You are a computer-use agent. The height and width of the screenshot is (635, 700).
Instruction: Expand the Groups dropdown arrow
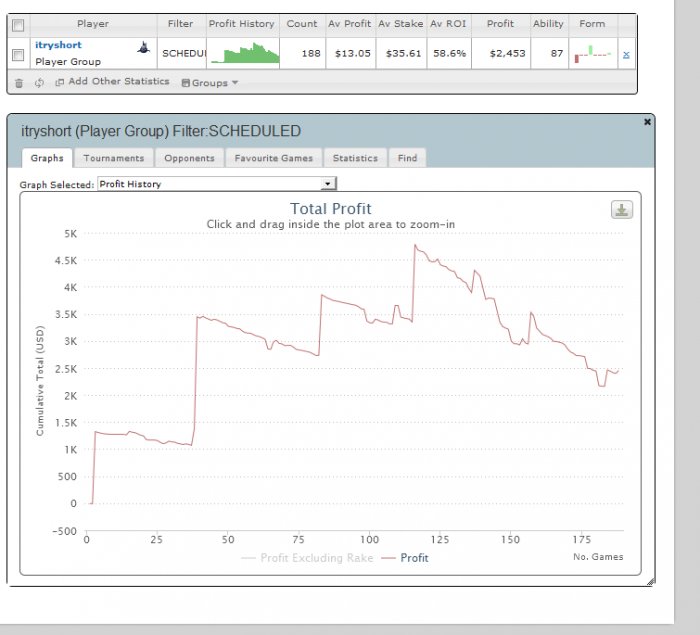pyautogui.click(x=235, y=83)
